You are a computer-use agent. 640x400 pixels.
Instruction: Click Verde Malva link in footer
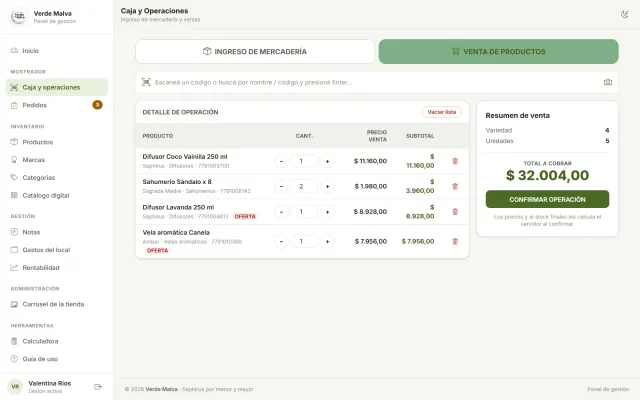click(x=161, y=389)
